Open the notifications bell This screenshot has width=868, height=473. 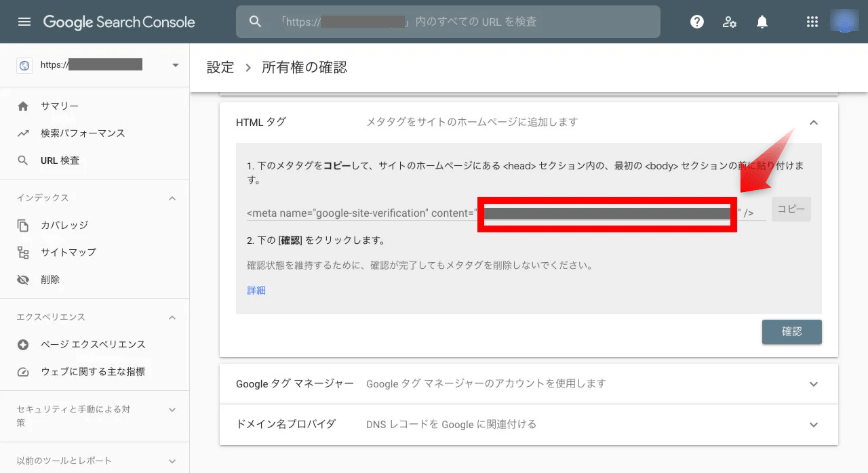[762, 22]
